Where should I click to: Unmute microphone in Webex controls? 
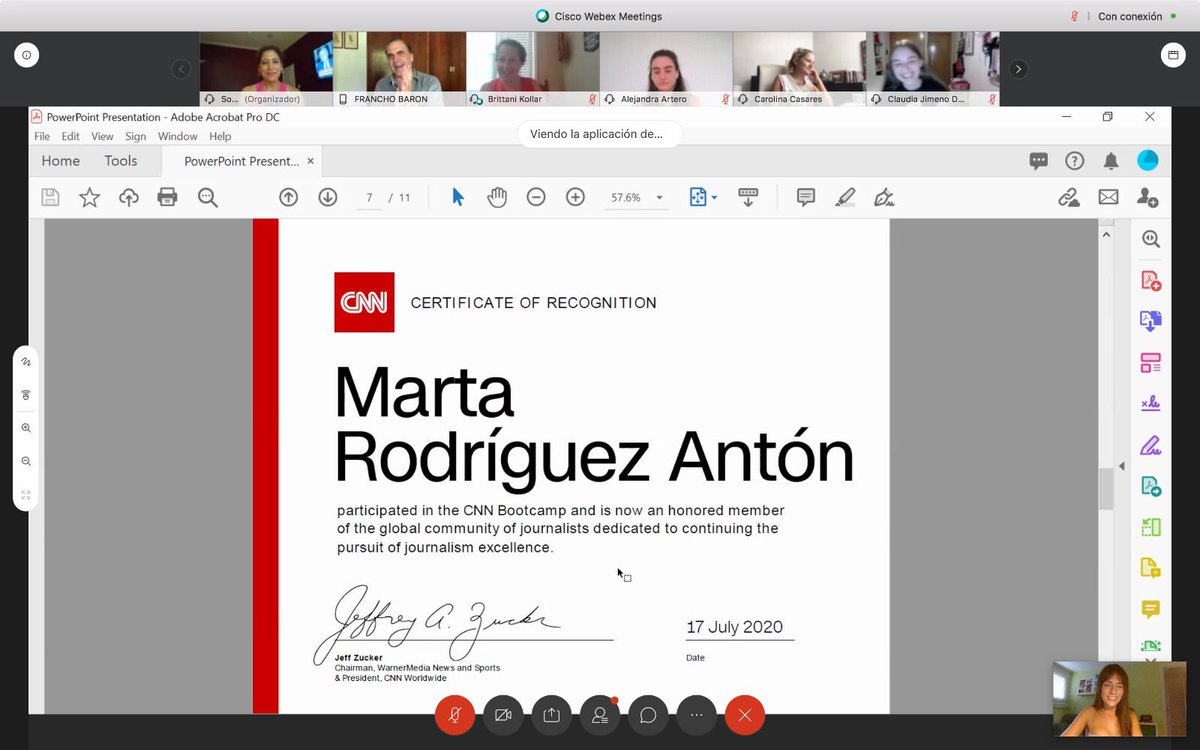pyautogui.click(x=455, y=715)
